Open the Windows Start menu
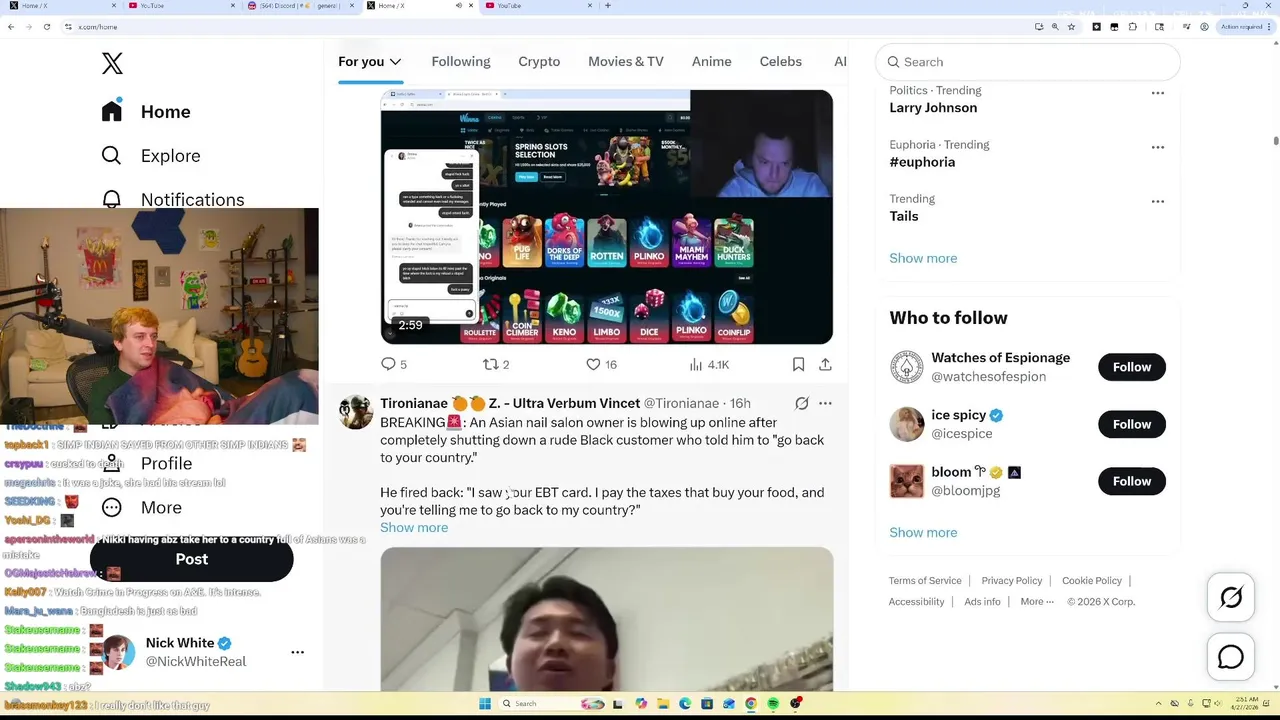The height and width of the screenshot is (720, 1280). click(x=485, y=704)
